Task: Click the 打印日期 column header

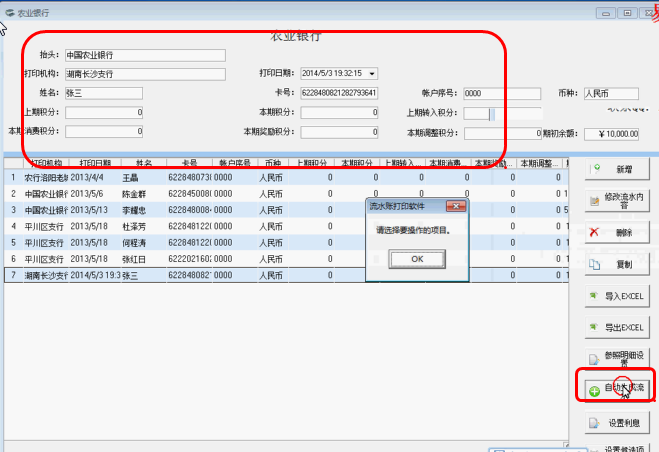Action: click(x=95, y=163)
